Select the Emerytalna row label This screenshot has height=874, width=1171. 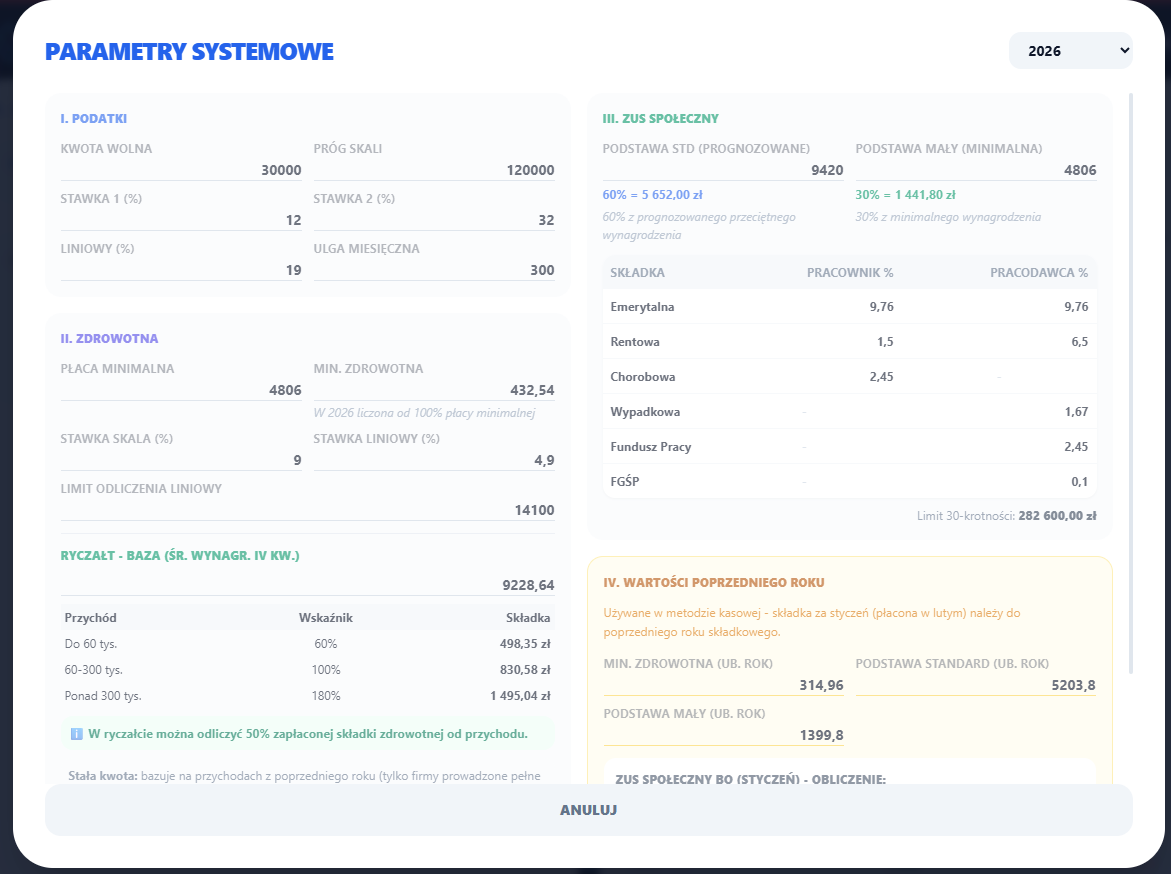642,306
